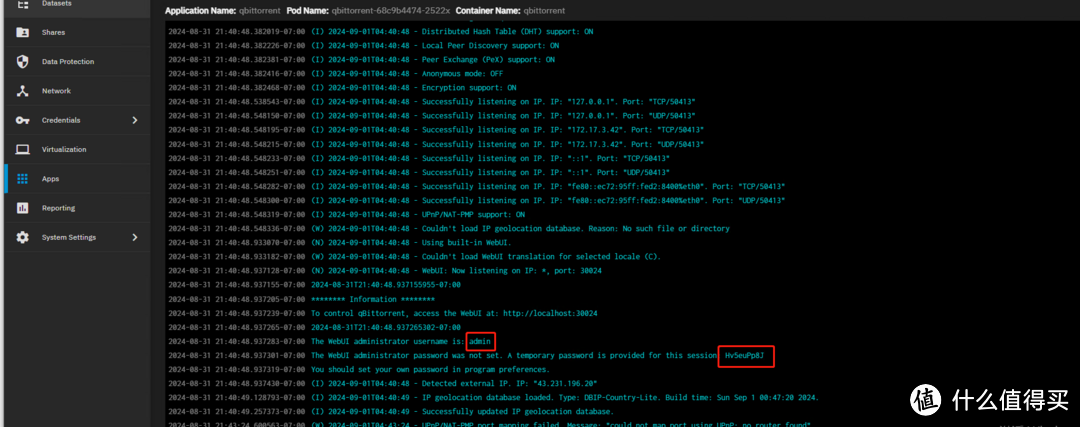Click the log line about DHT support

click(x=380, y=32)
